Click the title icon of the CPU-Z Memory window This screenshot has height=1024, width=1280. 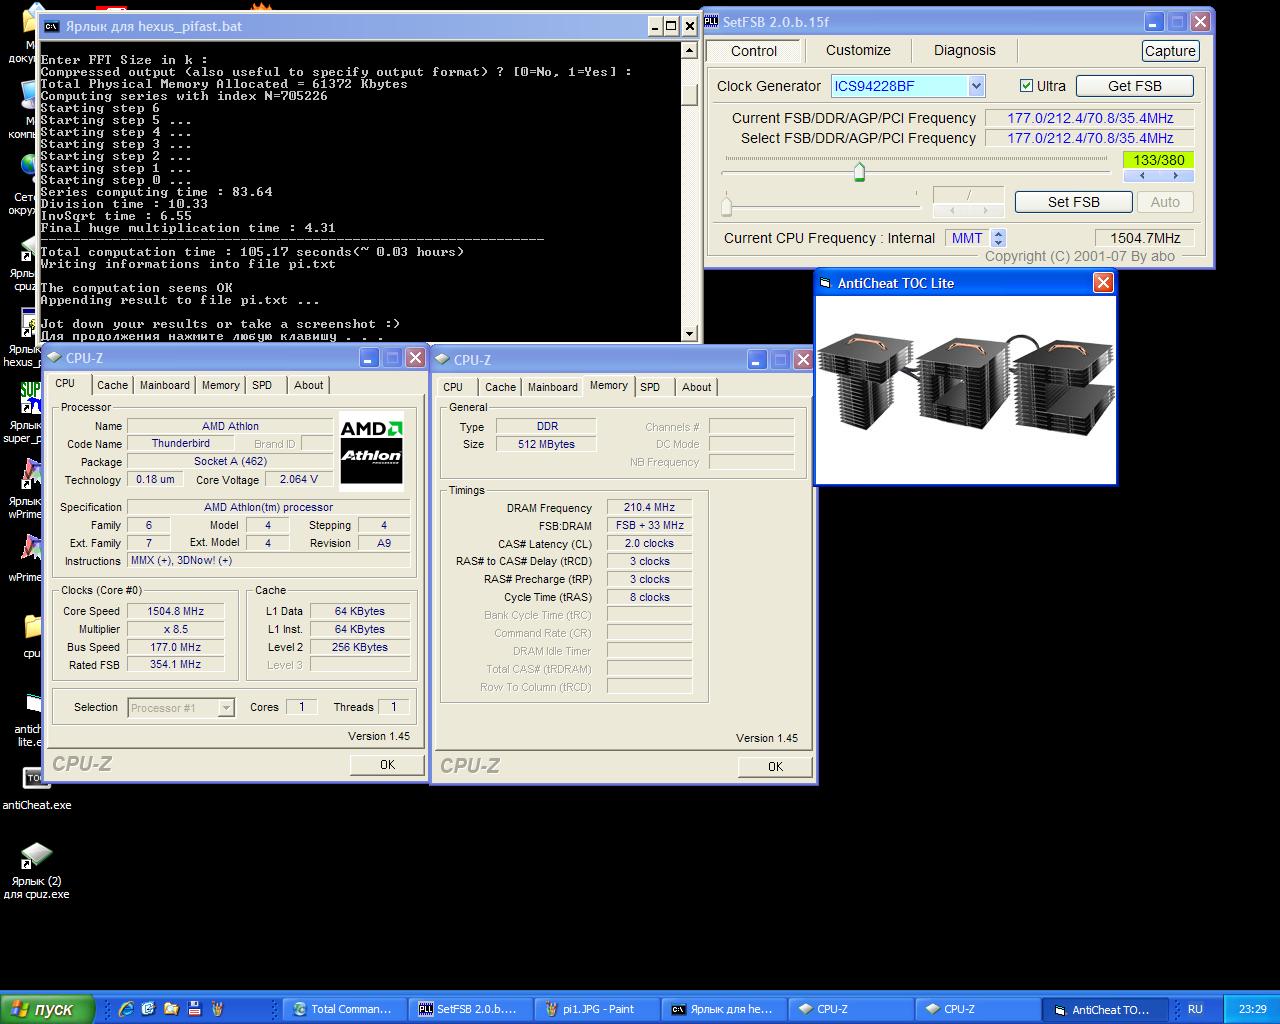pos(443,359)
